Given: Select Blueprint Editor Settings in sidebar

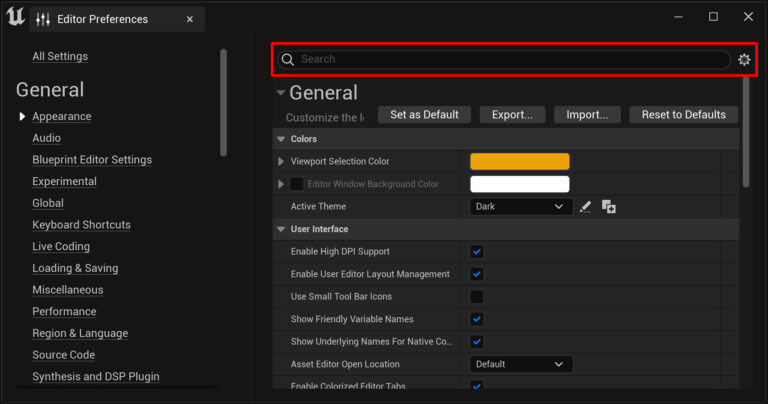Looking at the screenshot, I should (x=92, y=160).
